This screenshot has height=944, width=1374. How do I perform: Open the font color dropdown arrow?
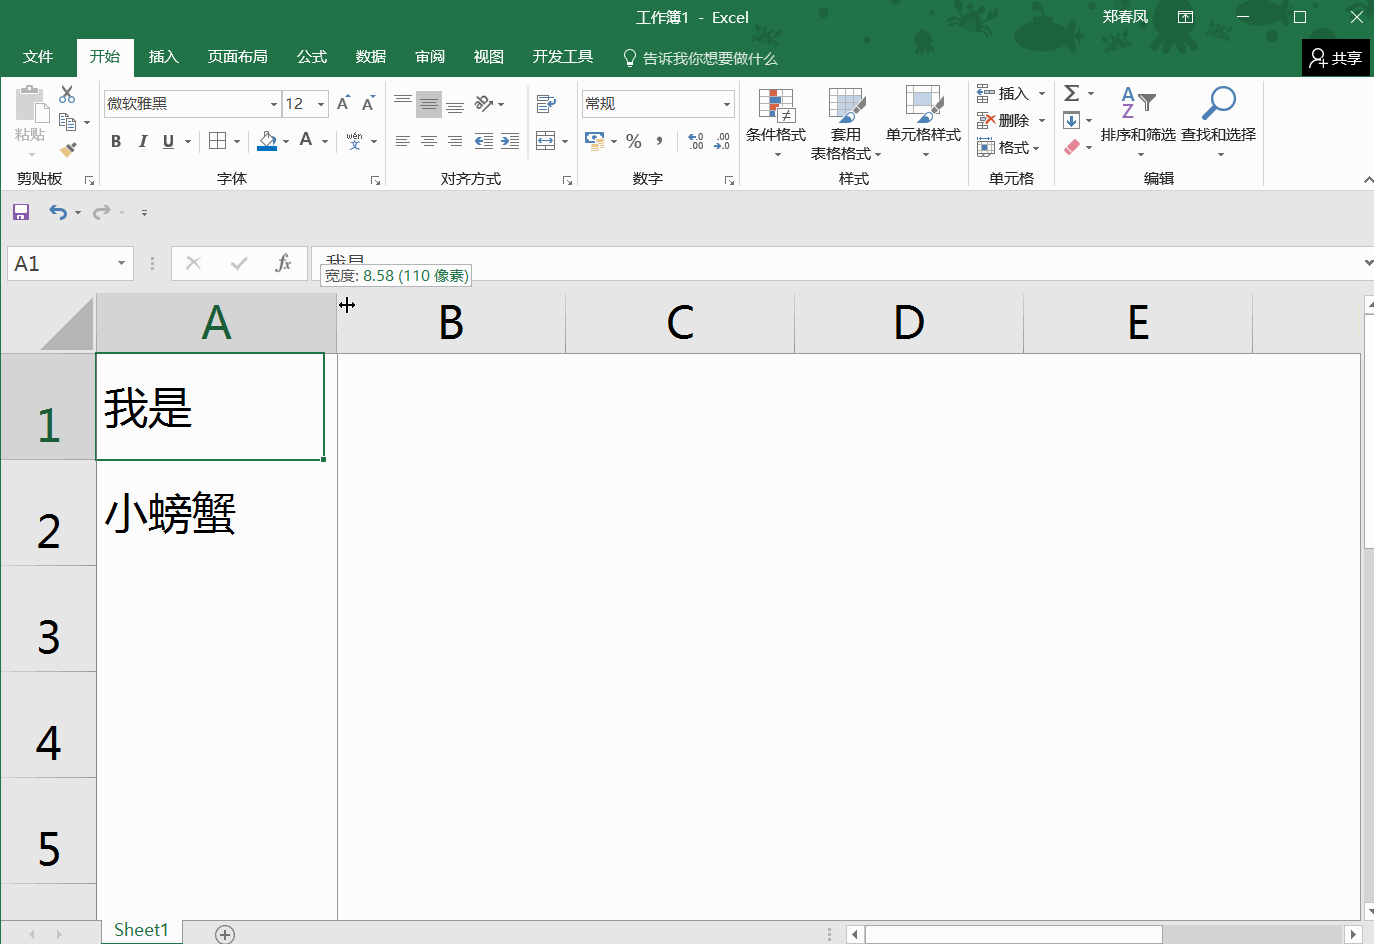(325, 141)
